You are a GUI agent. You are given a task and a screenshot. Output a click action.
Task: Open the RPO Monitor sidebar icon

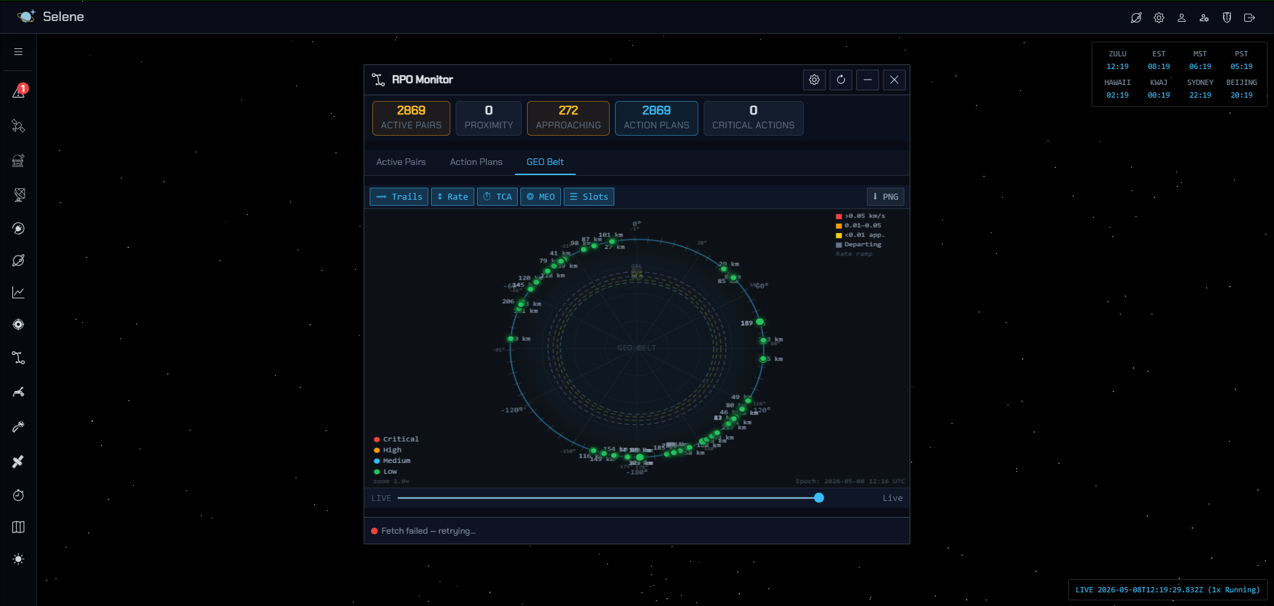(x=18, y=357)
